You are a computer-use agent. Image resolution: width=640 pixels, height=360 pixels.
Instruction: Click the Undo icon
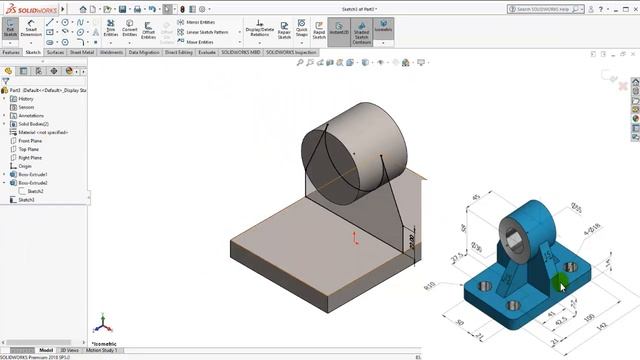click(x=152, y=9)
